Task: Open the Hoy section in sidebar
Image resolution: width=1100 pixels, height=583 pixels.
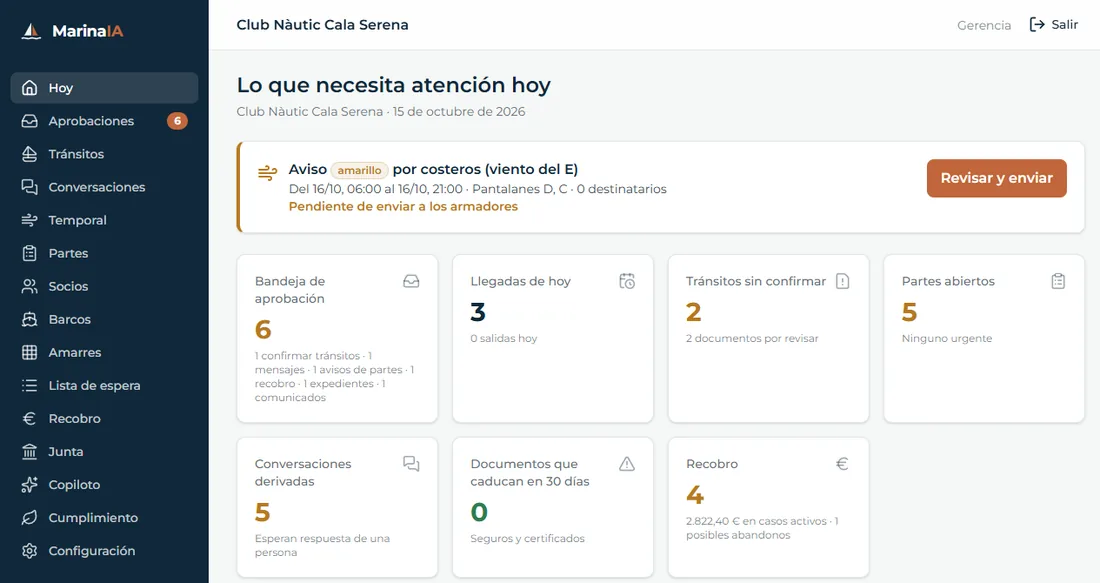Action: [x=105, y=88]
